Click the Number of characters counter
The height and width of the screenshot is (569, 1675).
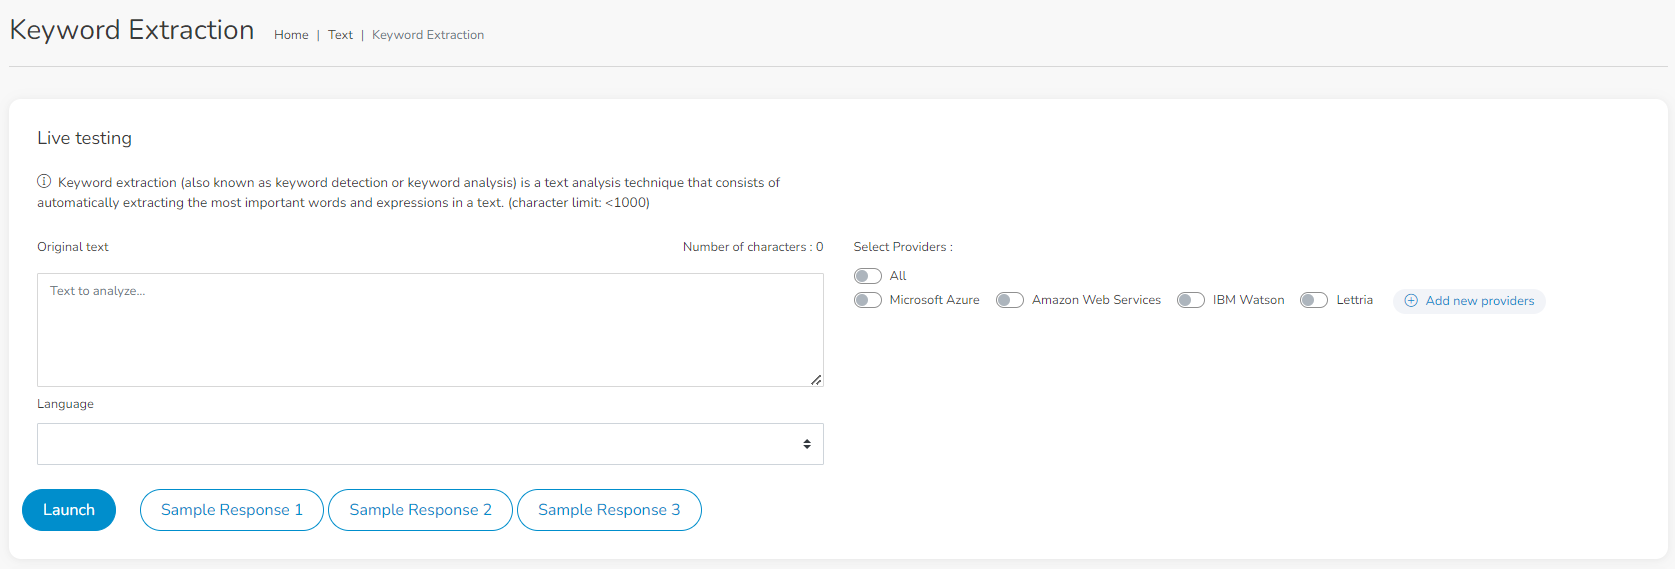click(x=753, y=247)
